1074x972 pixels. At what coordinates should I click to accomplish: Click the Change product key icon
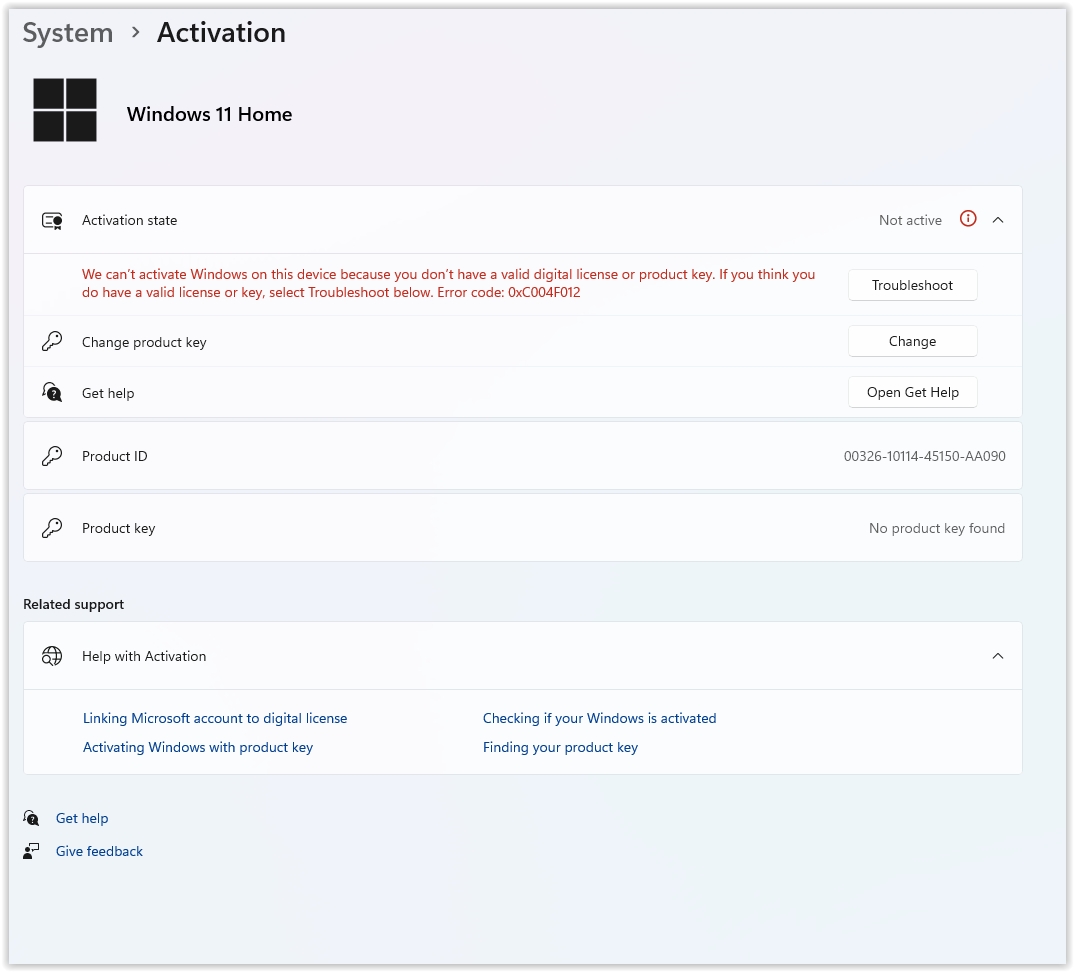[52, 342]
